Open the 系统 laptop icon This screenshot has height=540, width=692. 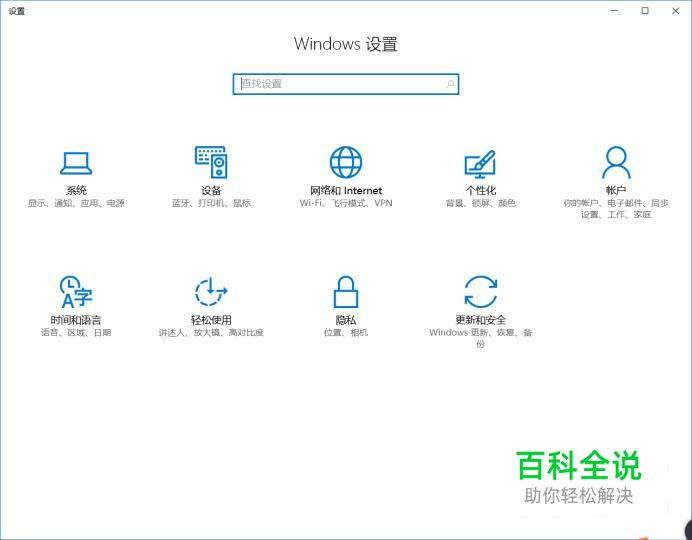coord(76,163)
